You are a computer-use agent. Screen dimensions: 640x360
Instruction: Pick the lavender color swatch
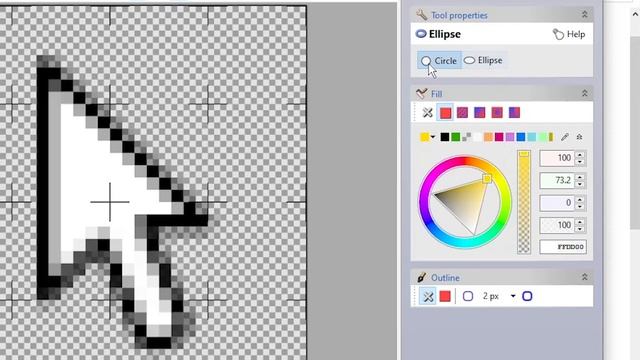(x=510, y=137)
